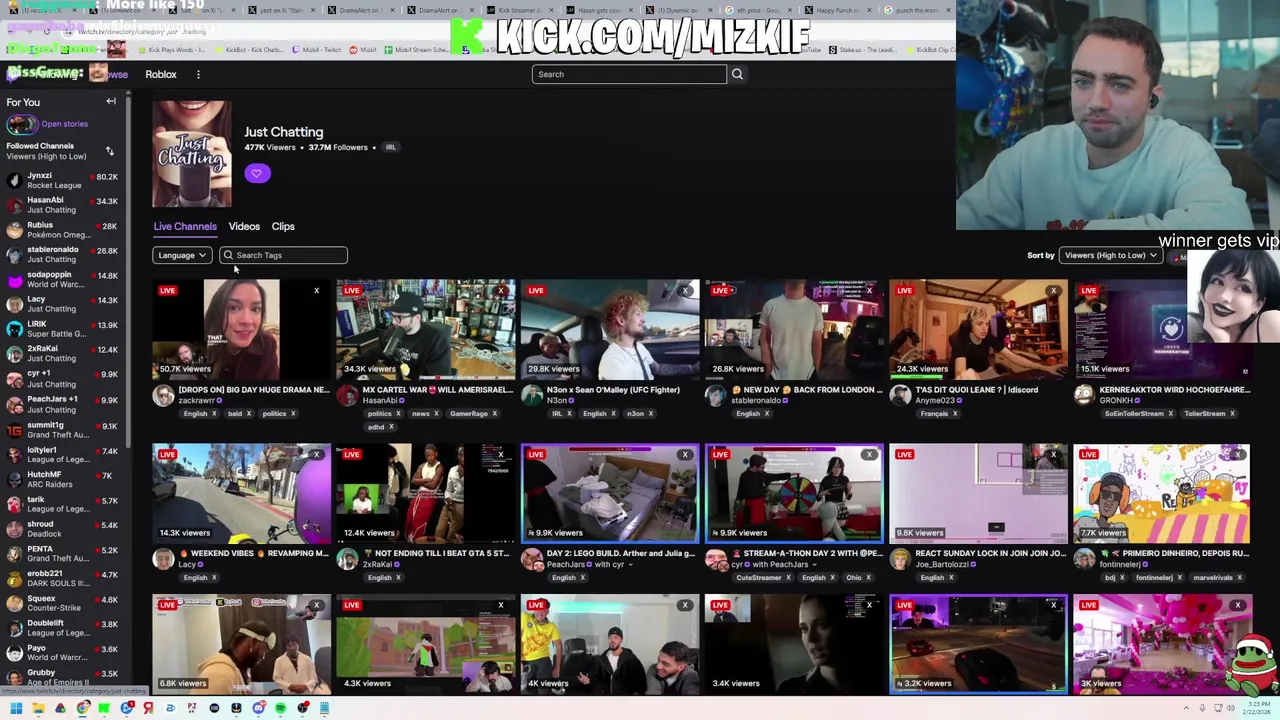Click the Anyme023 channel avatar
Screen dimensions: 1280x720
tap(899, 396)
